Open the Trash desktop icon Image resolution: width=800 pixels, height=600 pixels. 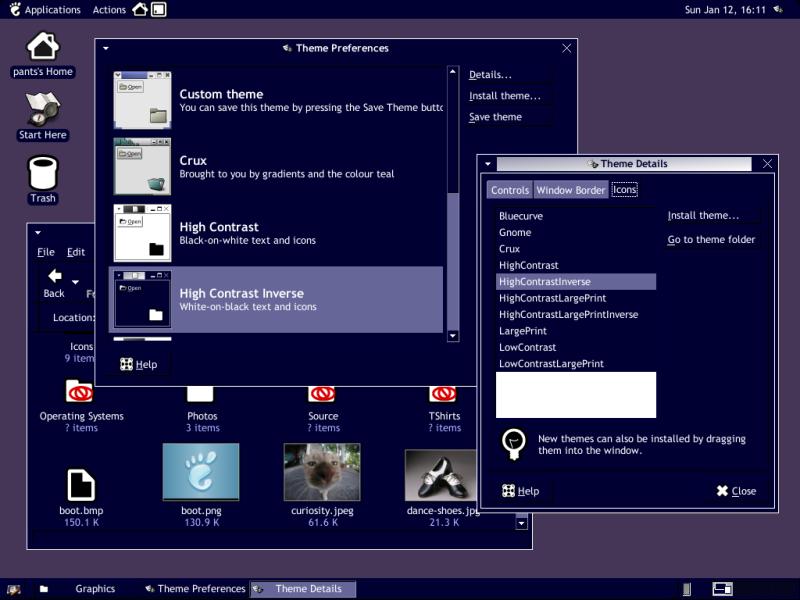43,173
